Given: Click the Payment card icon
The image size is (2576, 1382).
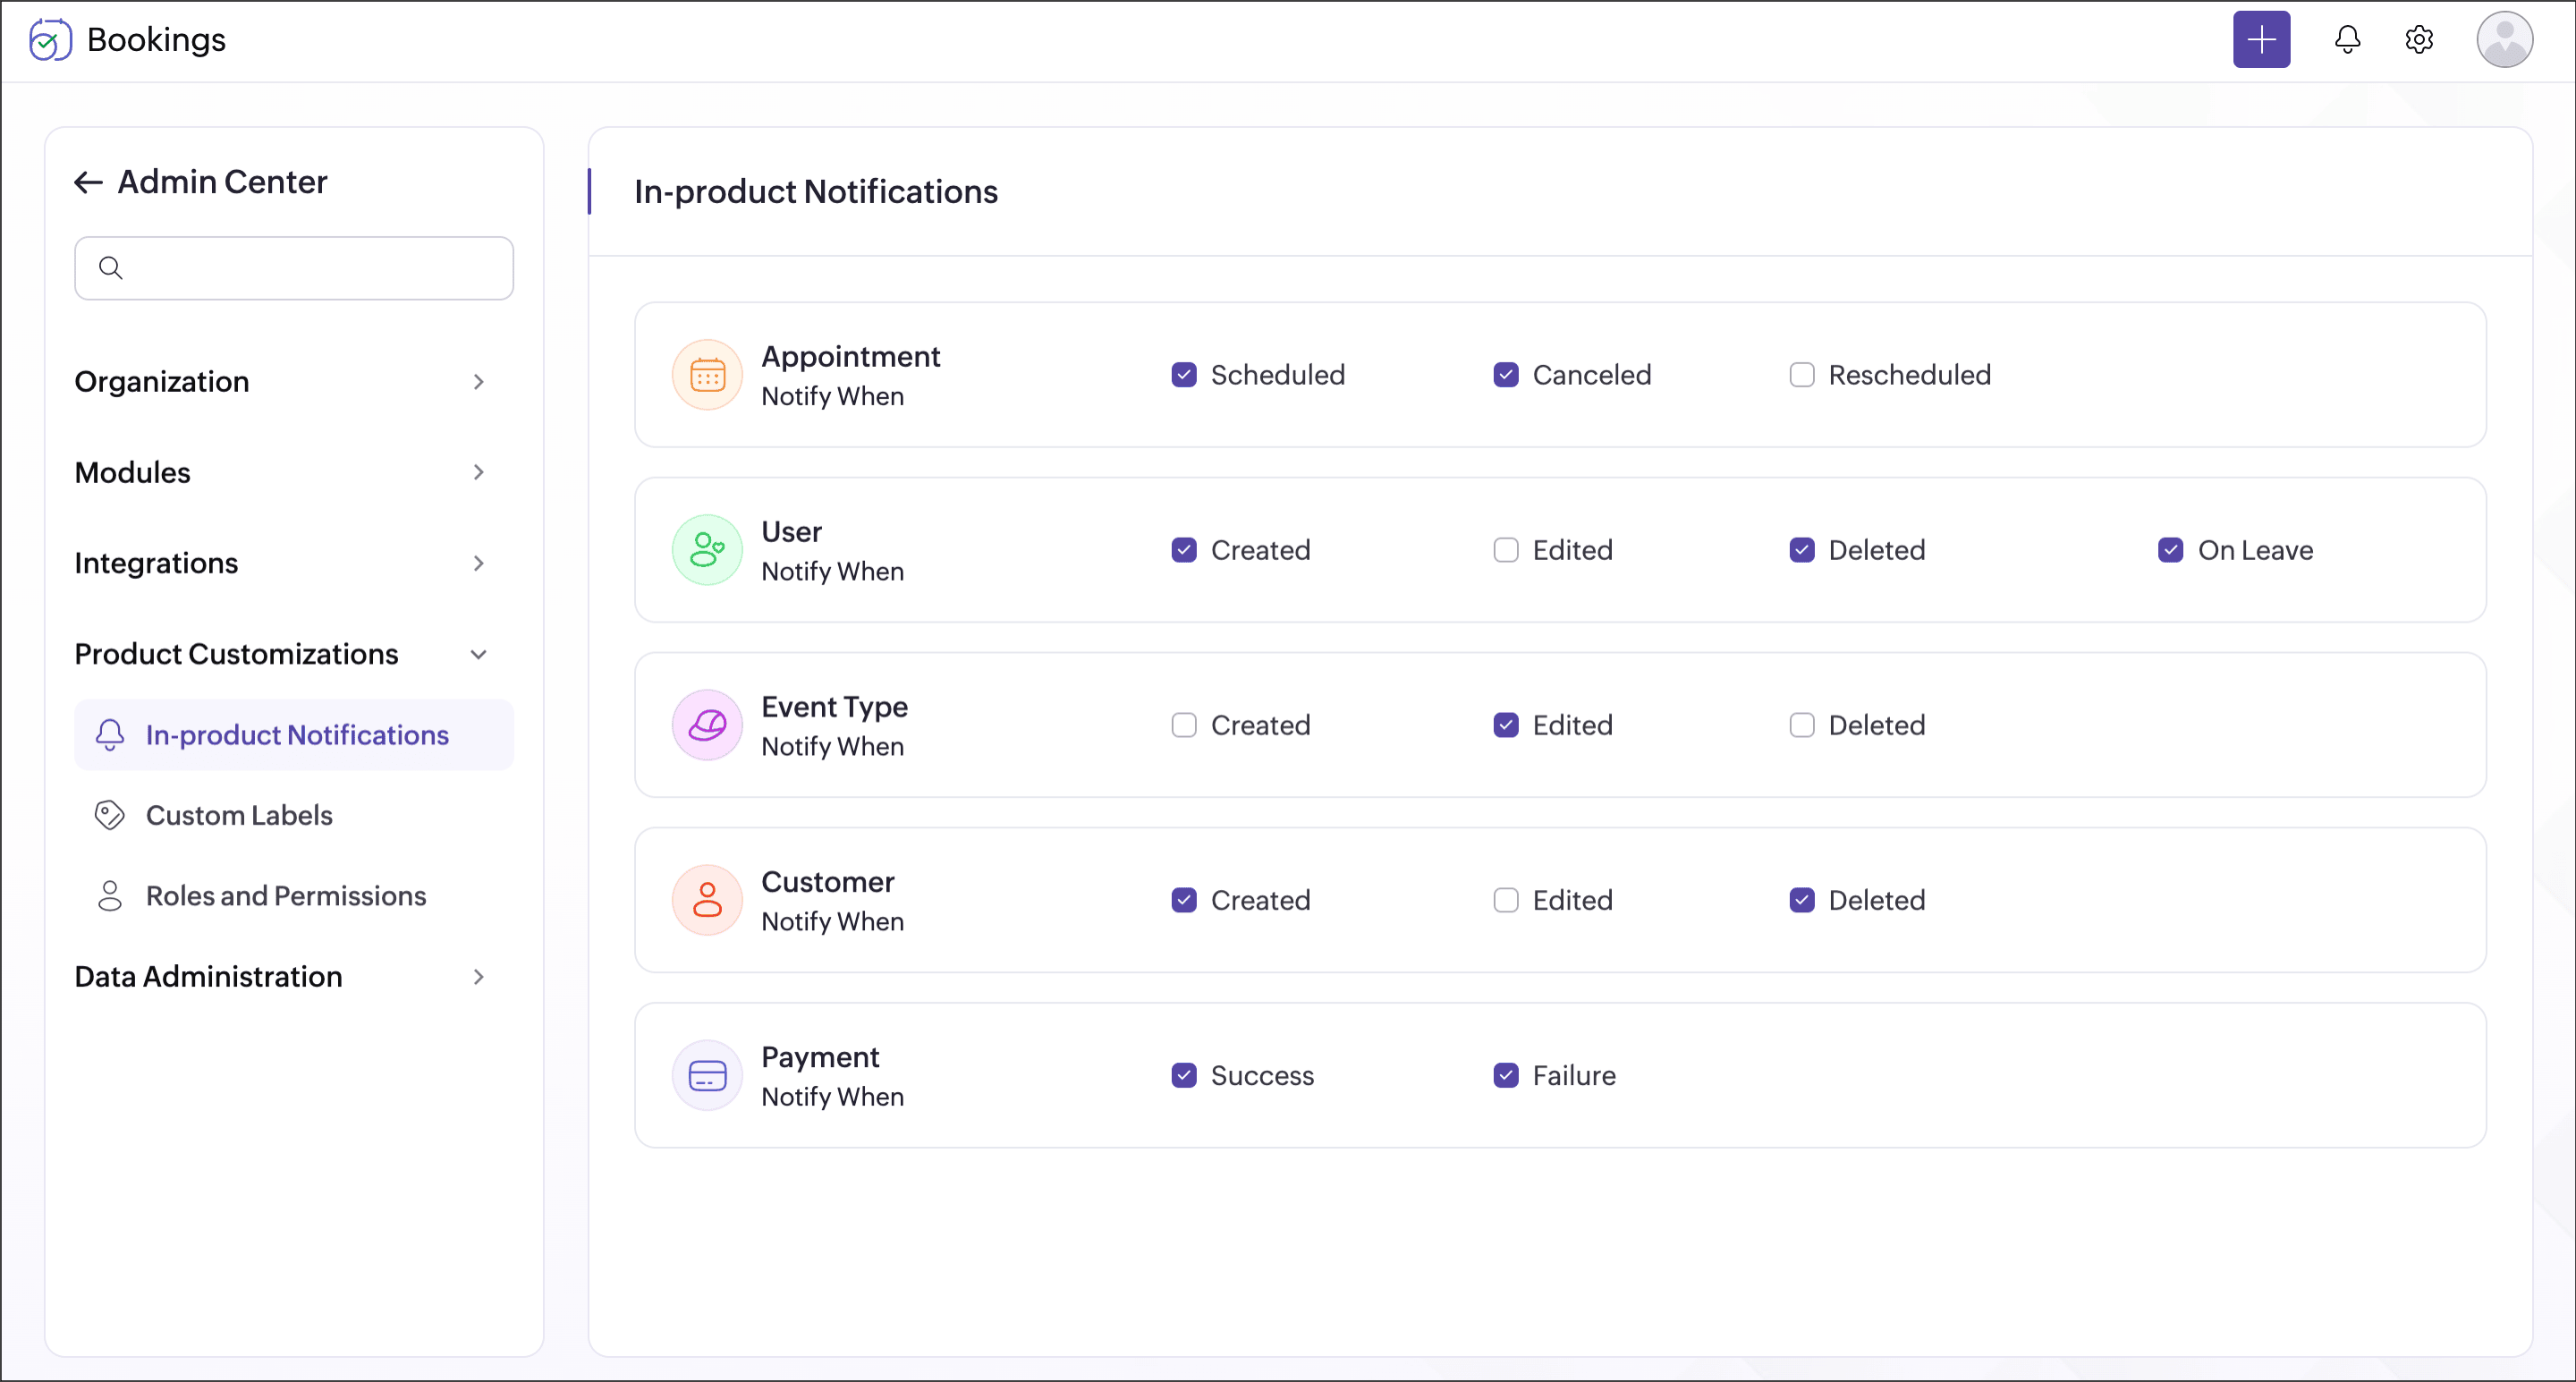Looking at the screenshot, I should pos(707,1076).
